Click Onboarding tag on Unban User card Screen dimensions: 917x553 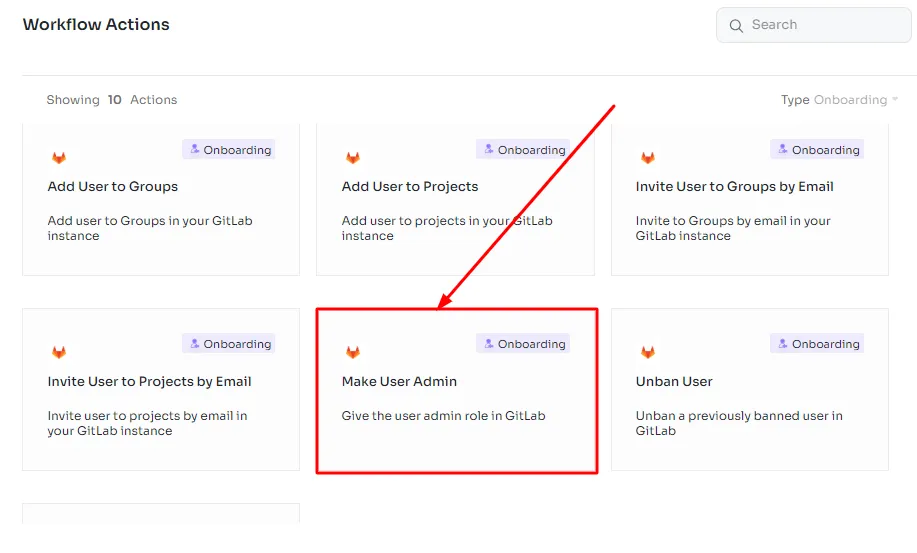tap(817, 344)
